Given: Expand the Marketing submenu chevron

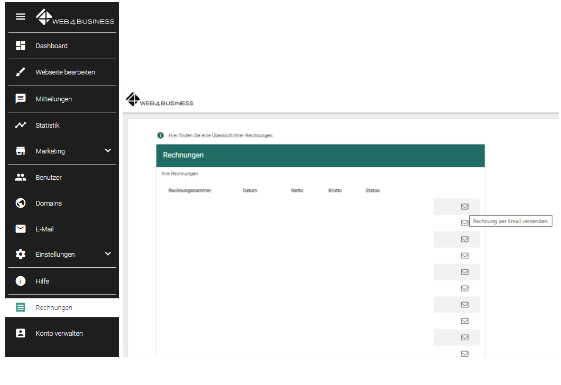Looking at the screenshot, I should [x=108, y=151].
